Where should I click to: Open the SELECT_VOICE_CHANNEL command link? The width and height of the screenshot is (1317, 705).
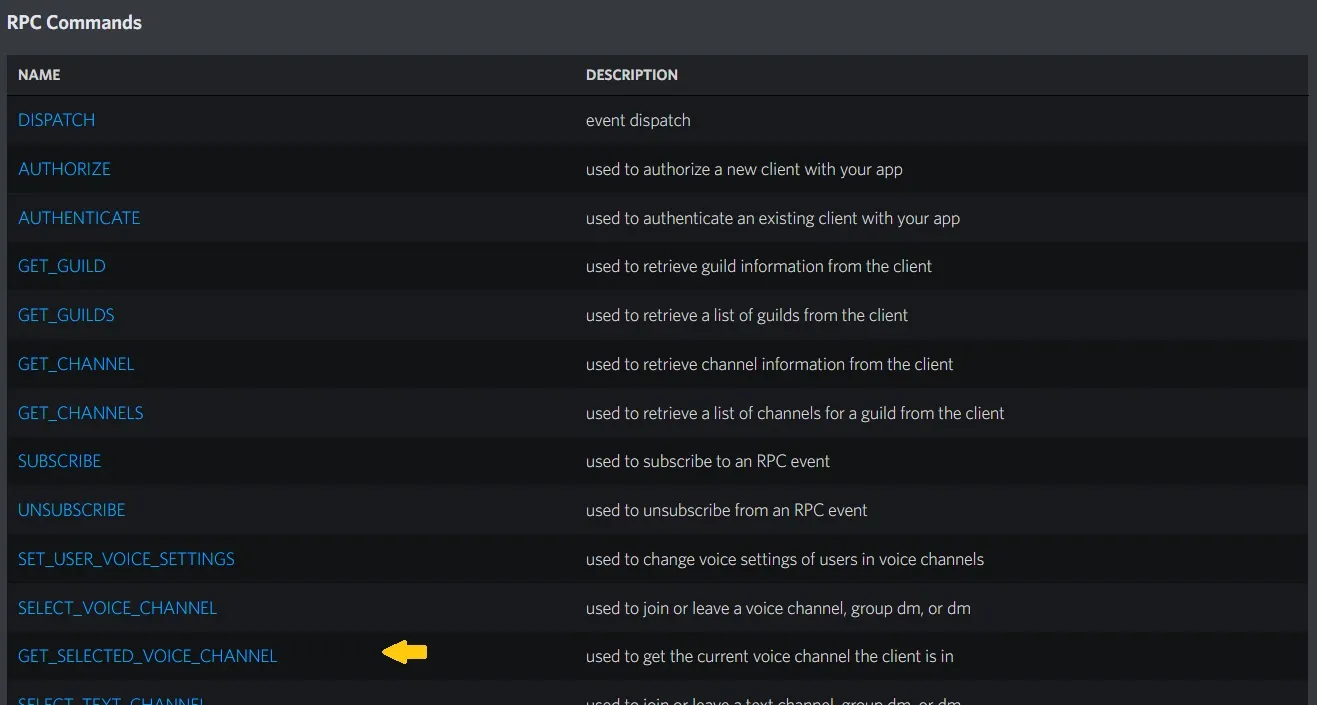coord(117,607)
